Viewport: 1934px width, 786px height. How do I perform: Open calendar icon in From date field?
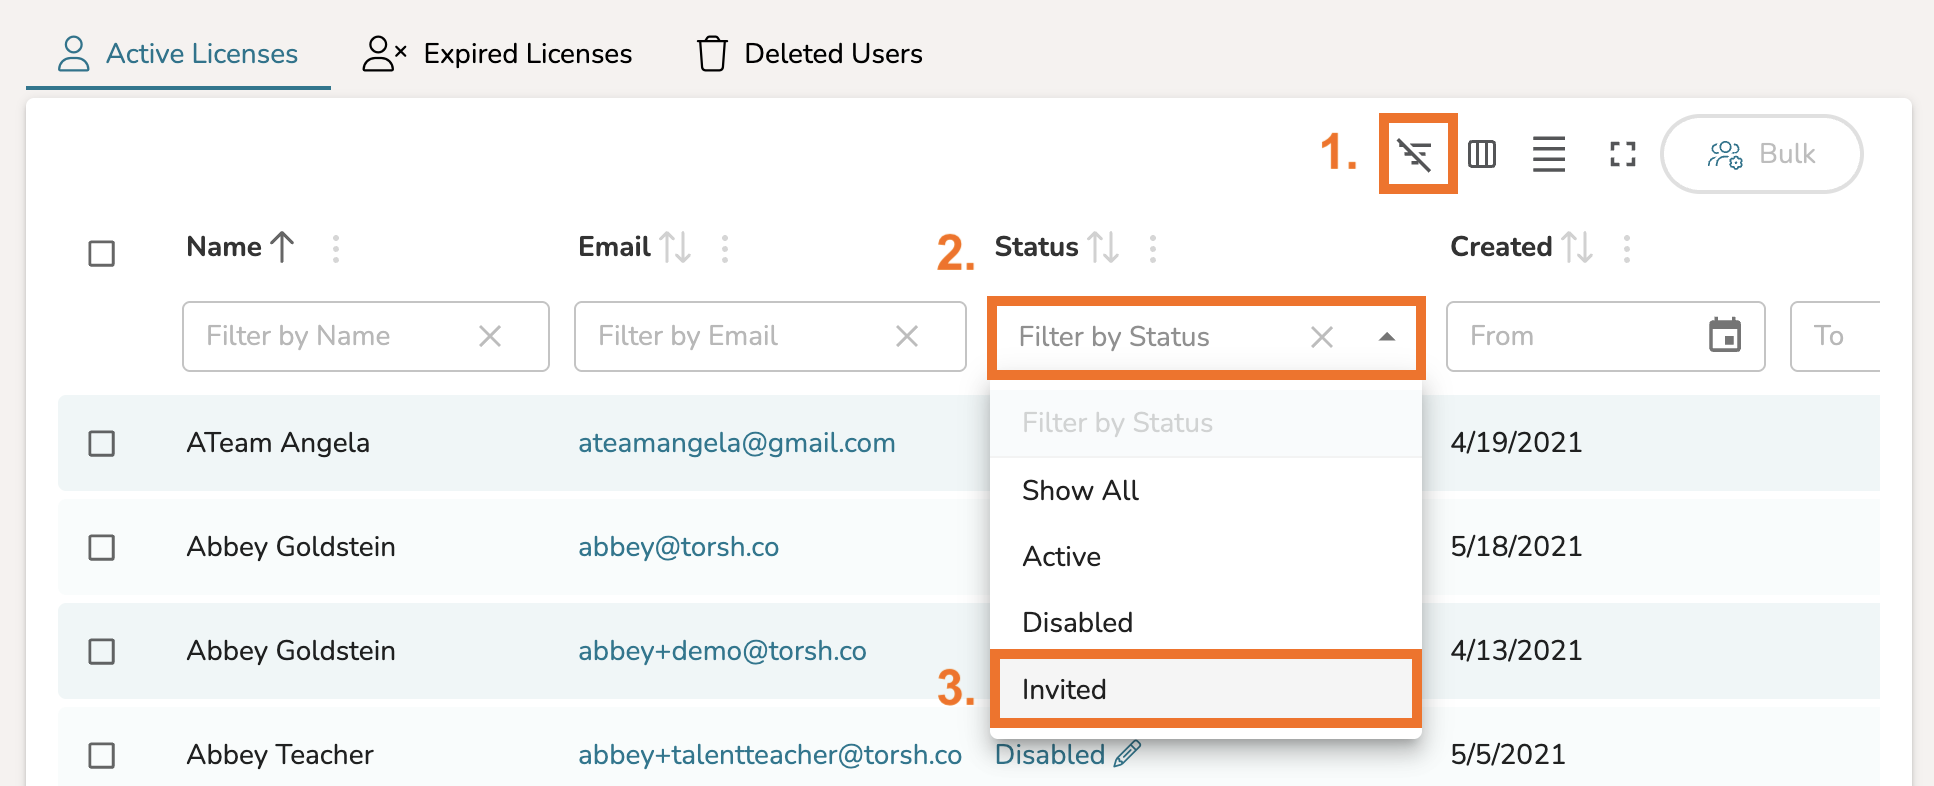point(1725,335)
